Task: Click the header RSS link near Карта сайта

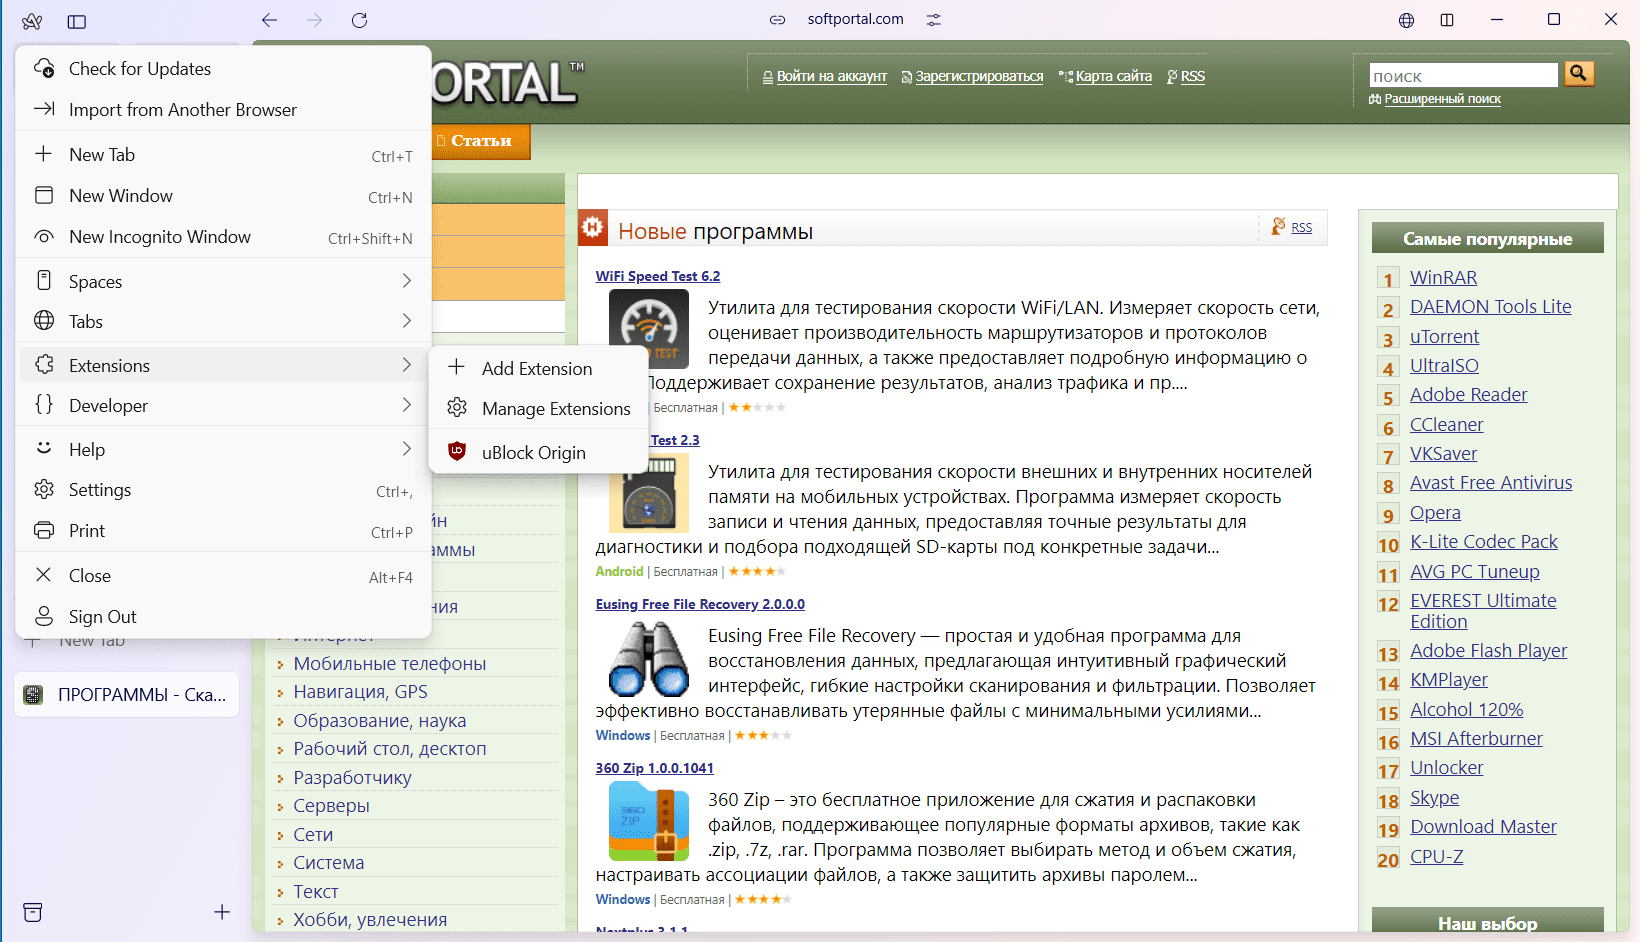Action: [1193, 76]
